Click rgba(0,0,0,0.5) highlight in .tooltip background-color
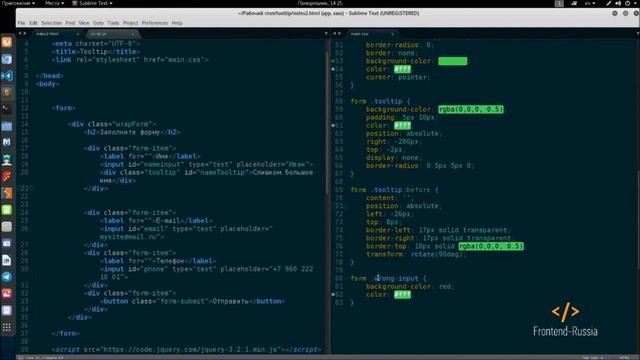 [x=471, y=109]
